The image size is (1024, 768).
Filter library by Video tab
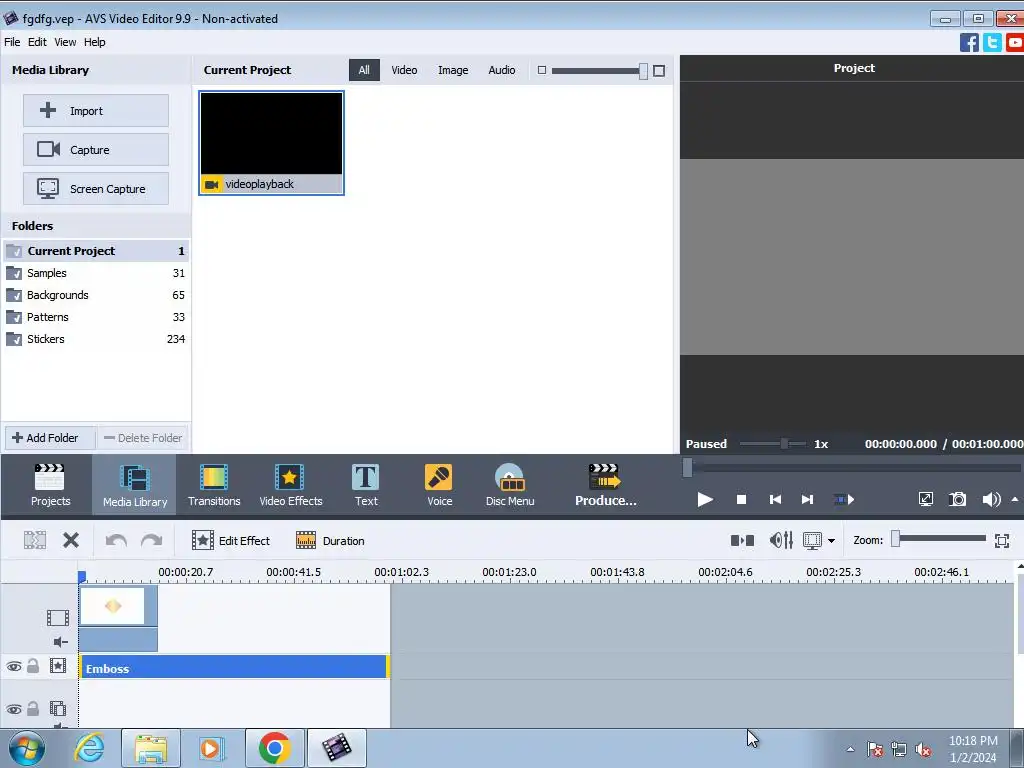pos(404,70)
